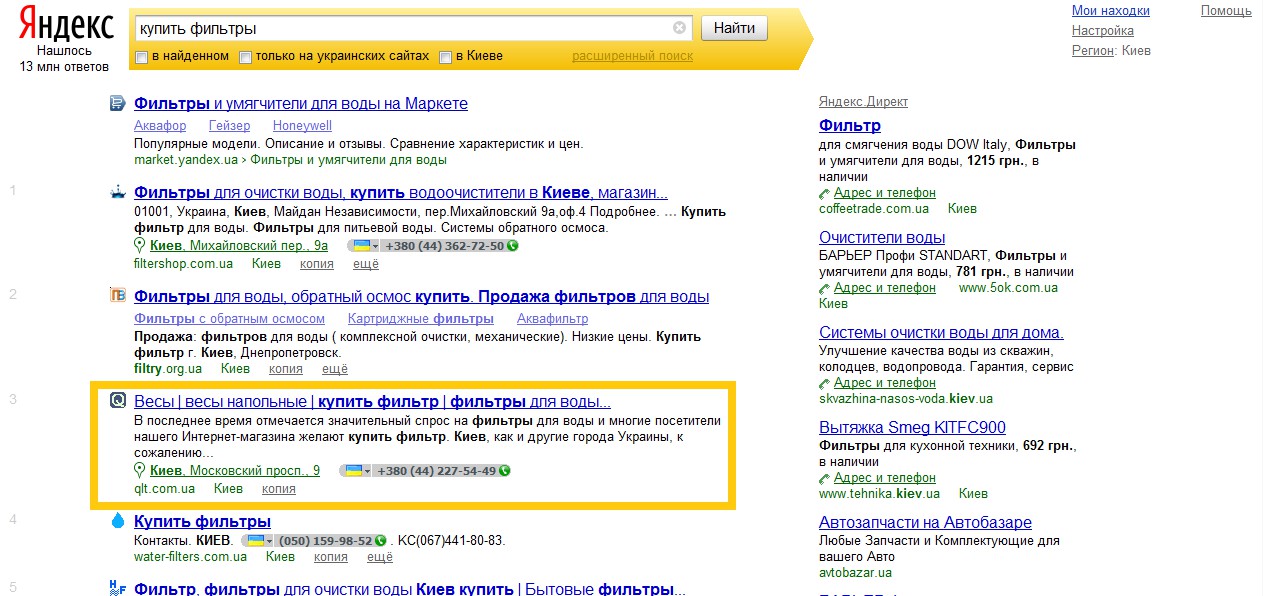
Task: Click phone icon in Вытяжка Smeg ad
Action: 824,478
